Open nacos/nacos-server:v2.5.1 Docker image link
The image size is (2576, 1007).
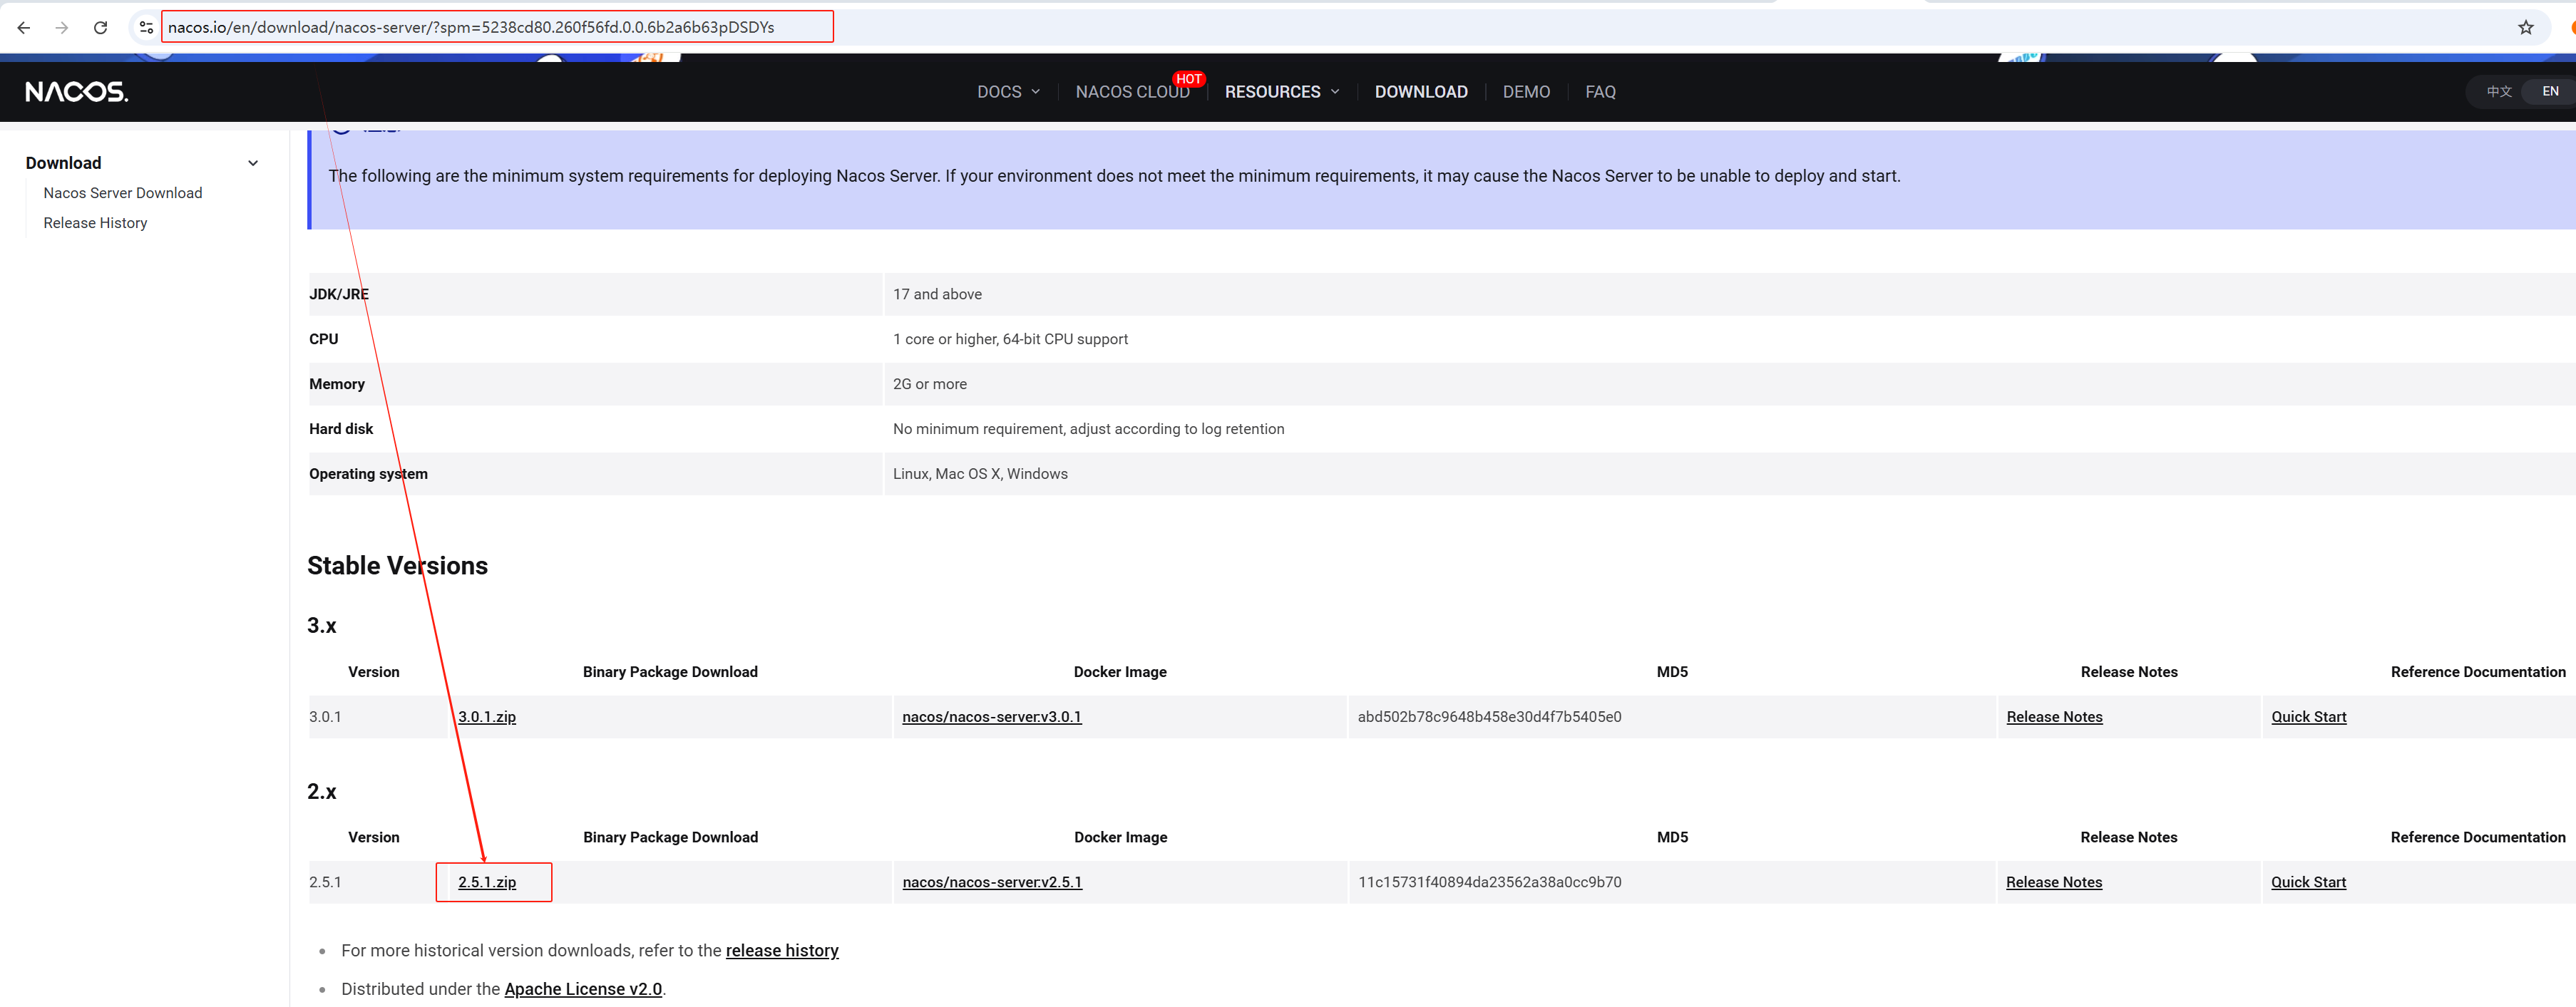click(x=991, y=882)
